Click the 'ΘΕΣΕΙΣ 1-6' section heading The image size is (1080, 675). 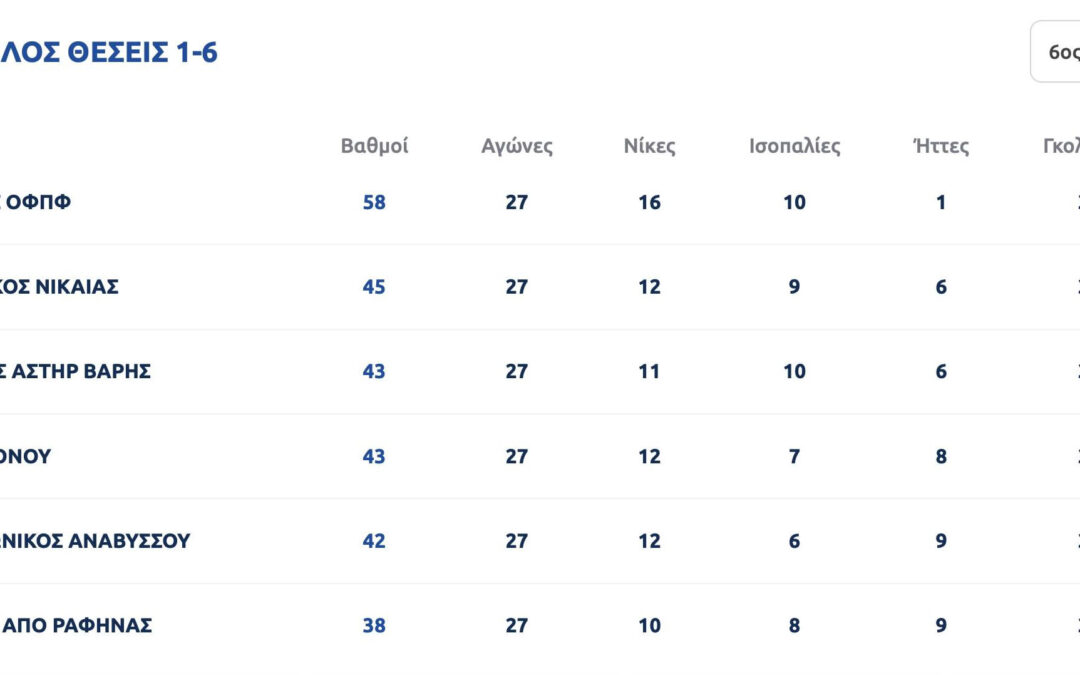tap(108, 52)
